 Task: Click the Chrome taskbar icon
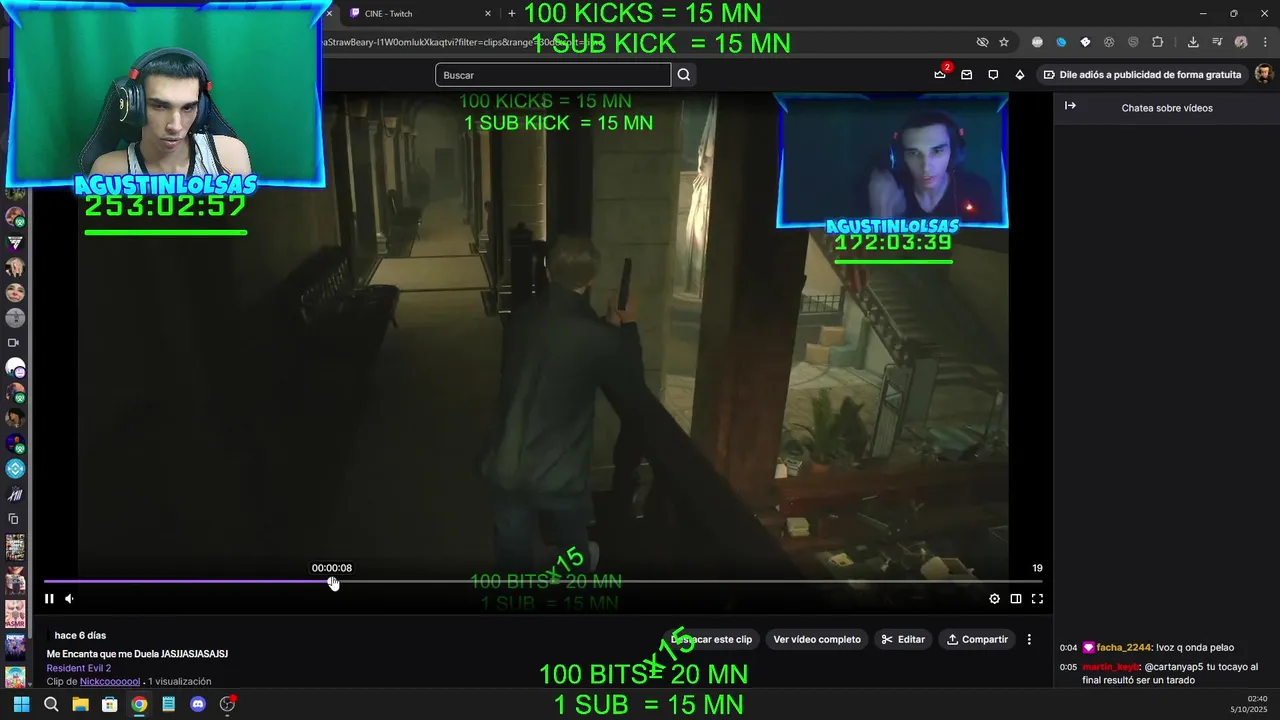(139, 704)
